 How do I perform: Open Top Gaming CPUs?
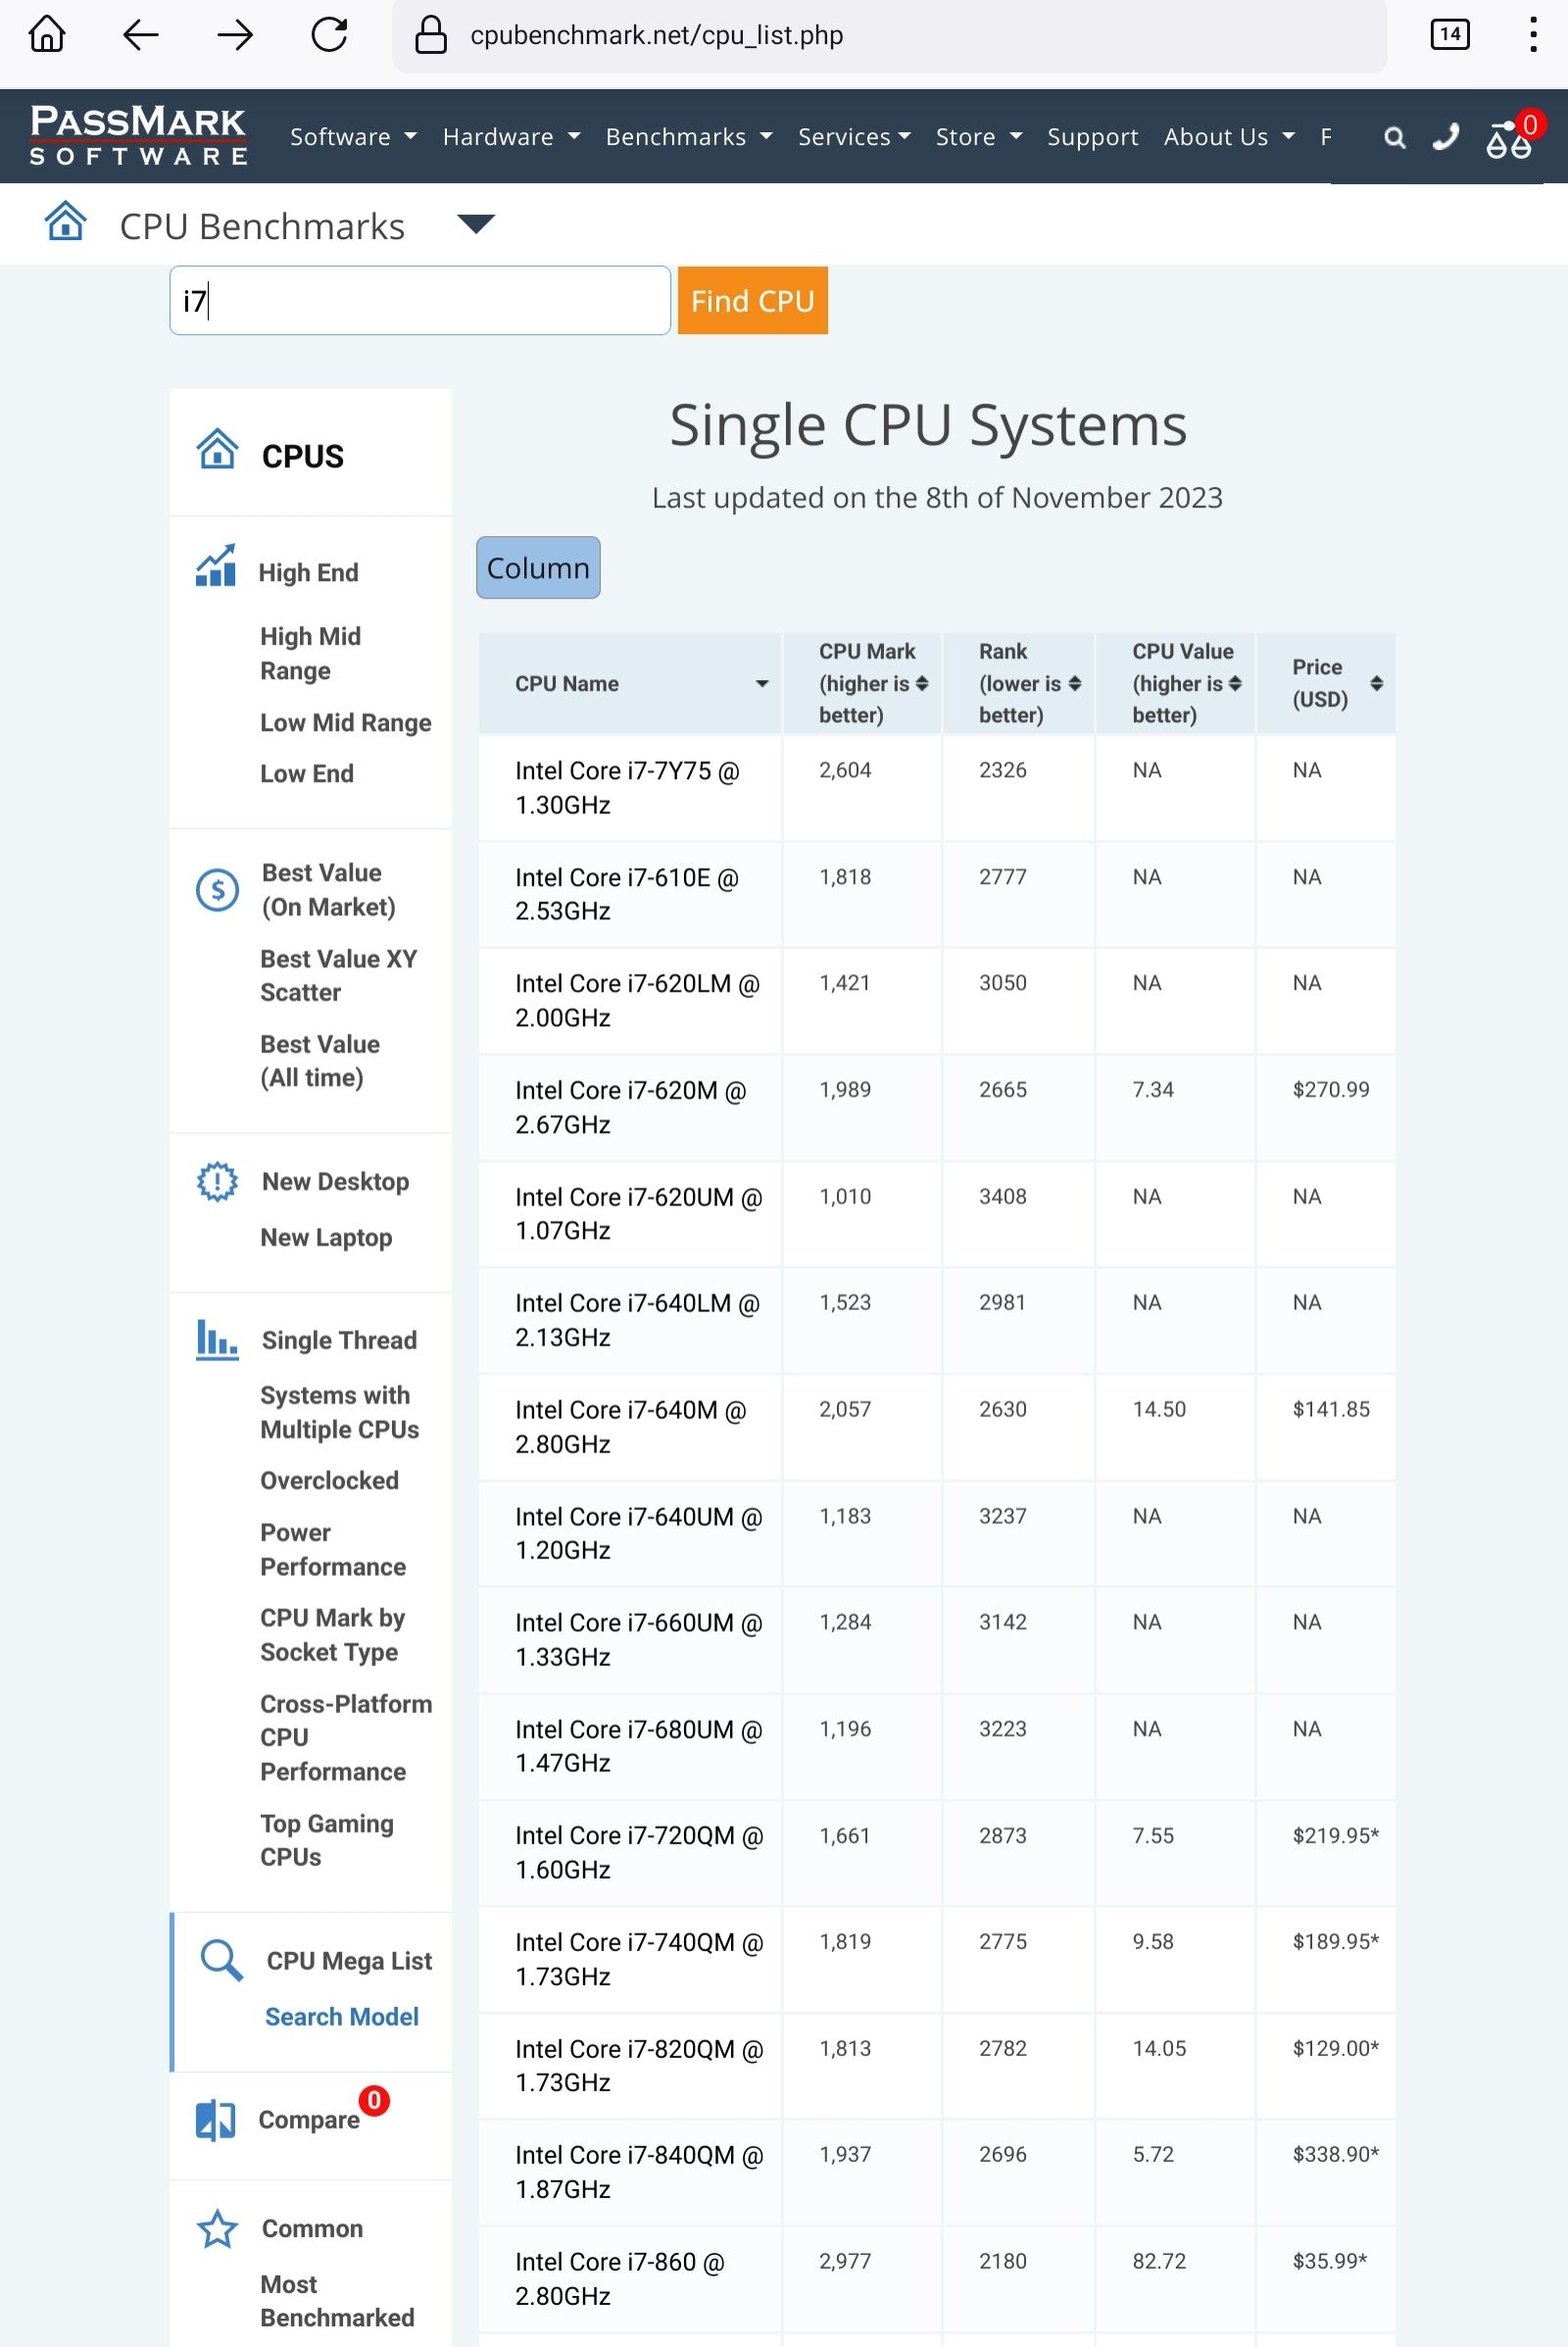326,1840
